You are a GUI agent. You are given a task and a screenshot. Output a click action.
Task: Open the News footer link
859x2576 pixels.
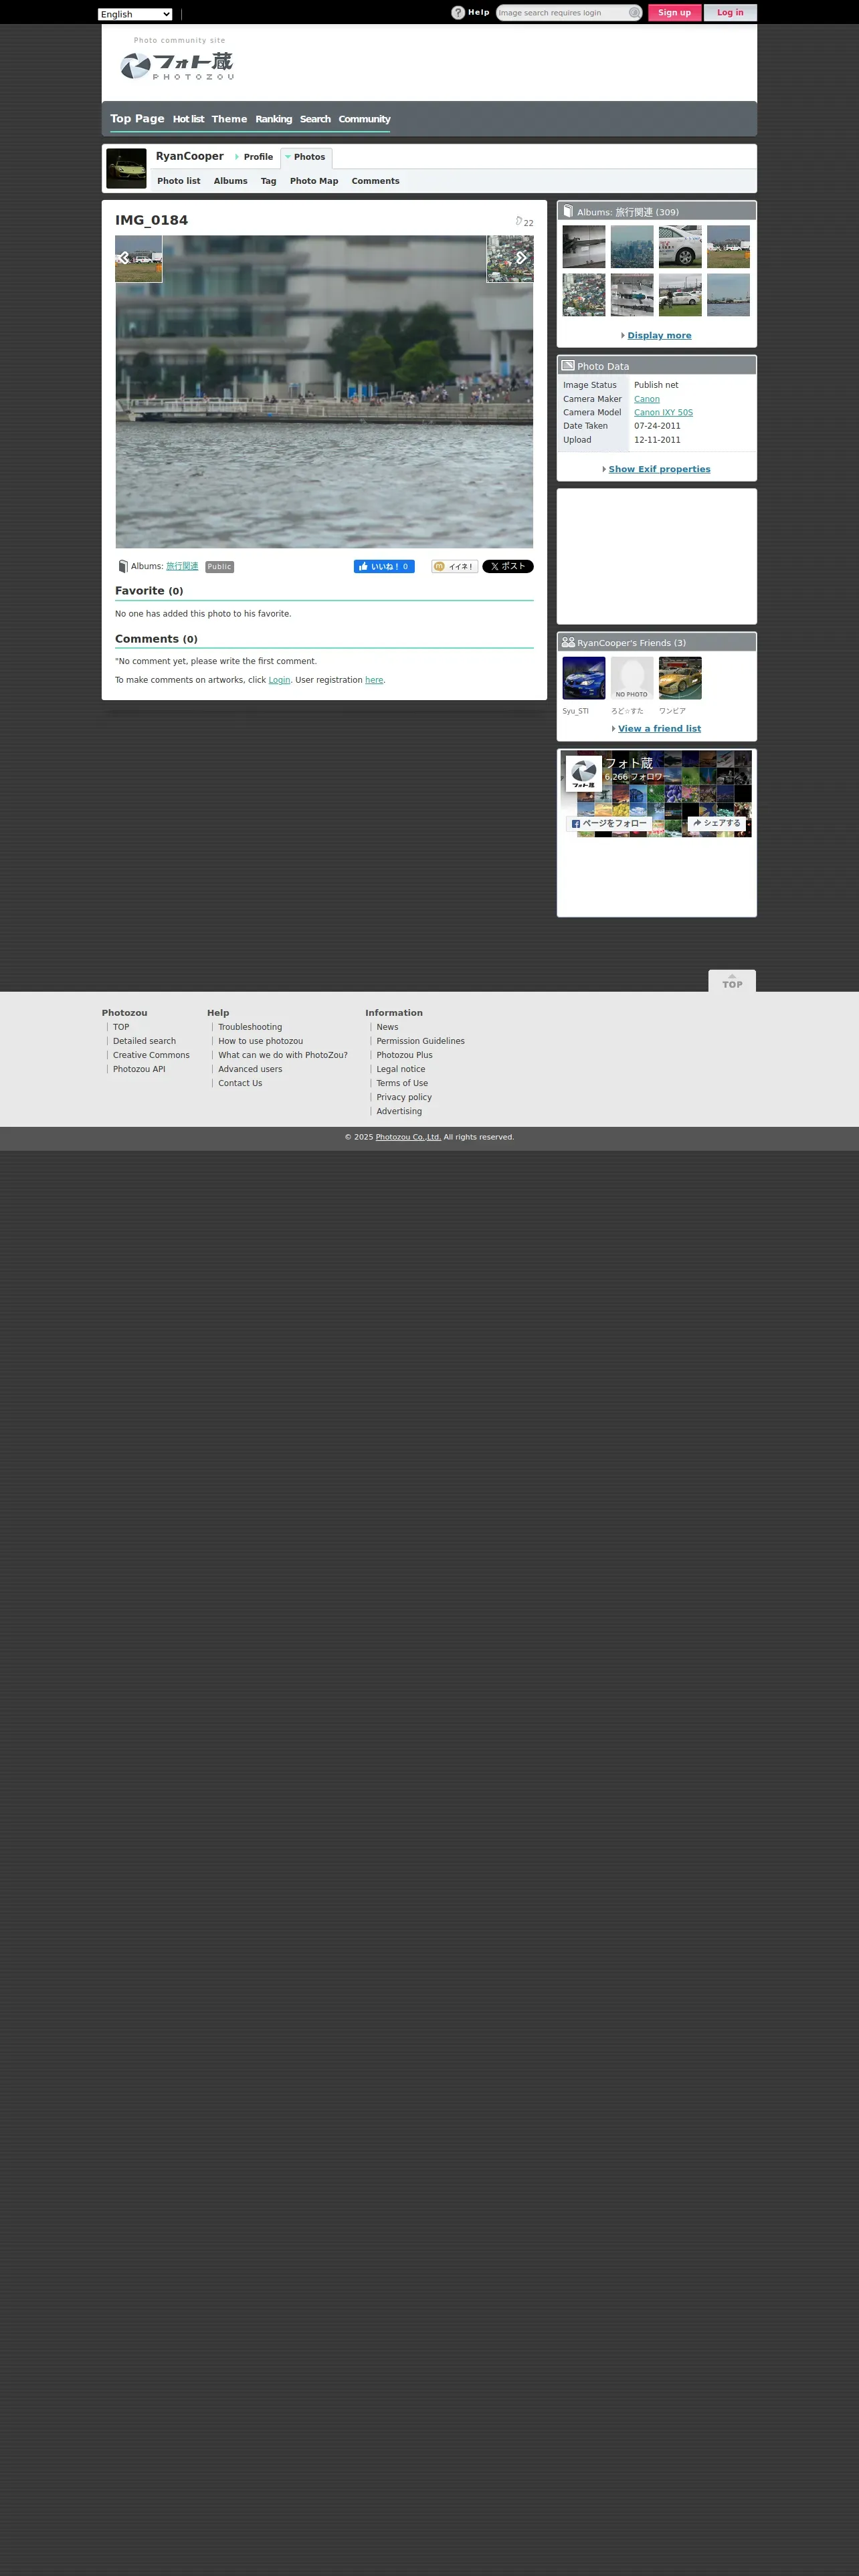click(387, 1027)
